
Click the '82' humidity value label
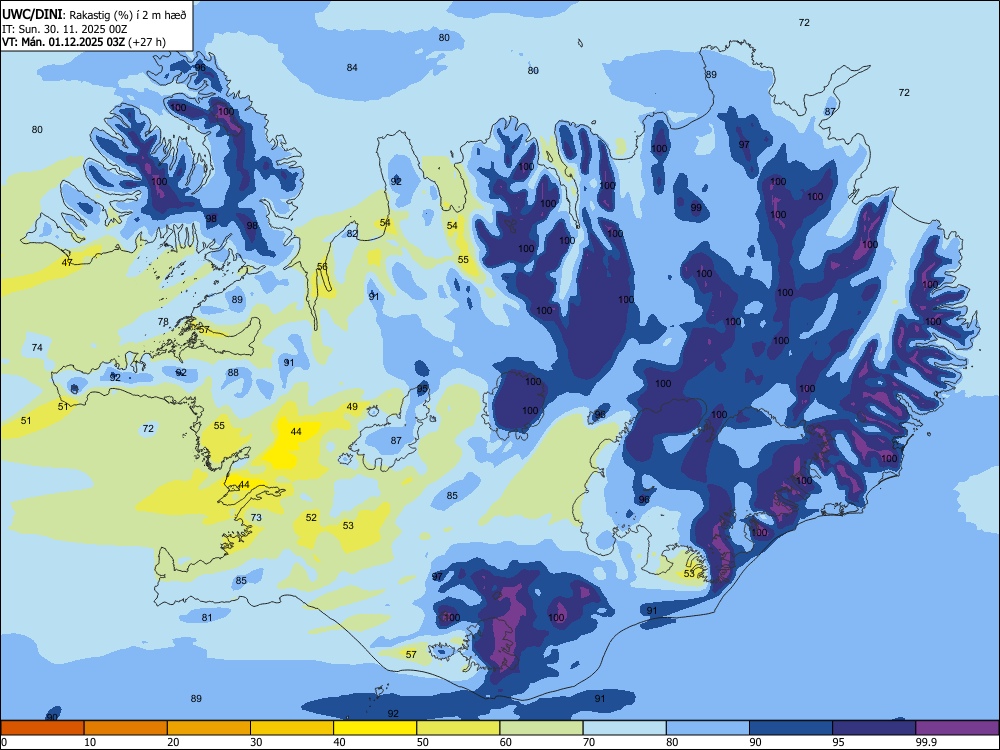[x=352, y=233]
